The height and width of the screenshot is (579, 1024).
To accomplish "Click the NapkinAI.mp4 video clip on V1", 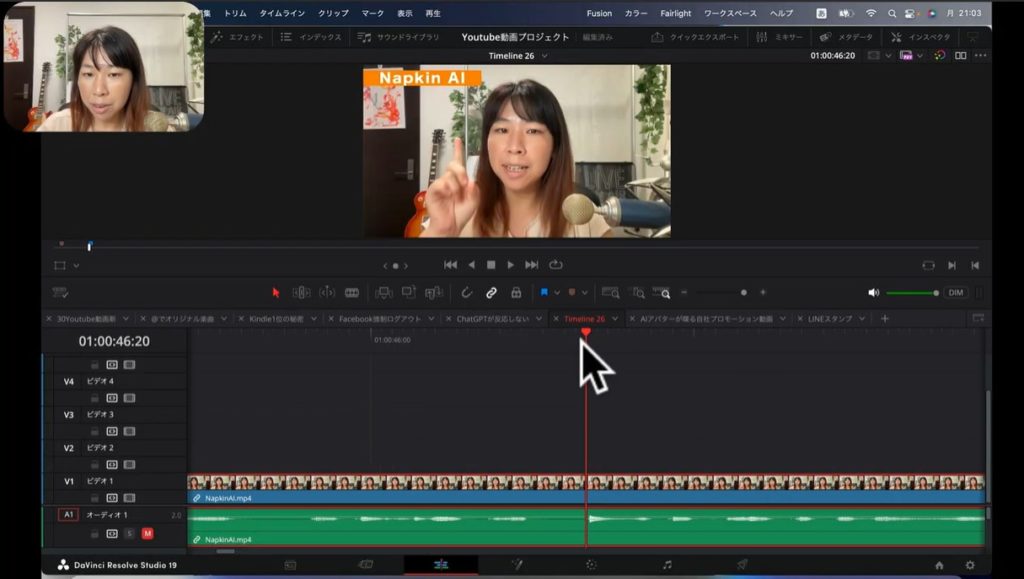I will point(400,489).
